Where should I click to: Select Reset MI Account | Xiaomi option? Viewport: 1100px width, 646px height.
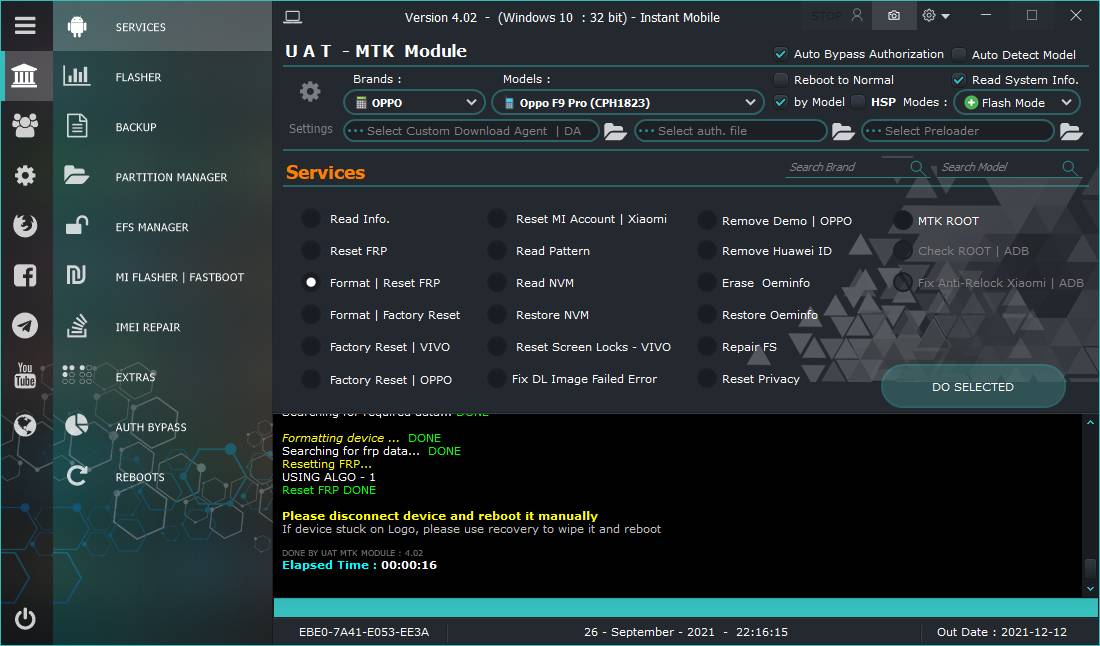pos(497,218)
